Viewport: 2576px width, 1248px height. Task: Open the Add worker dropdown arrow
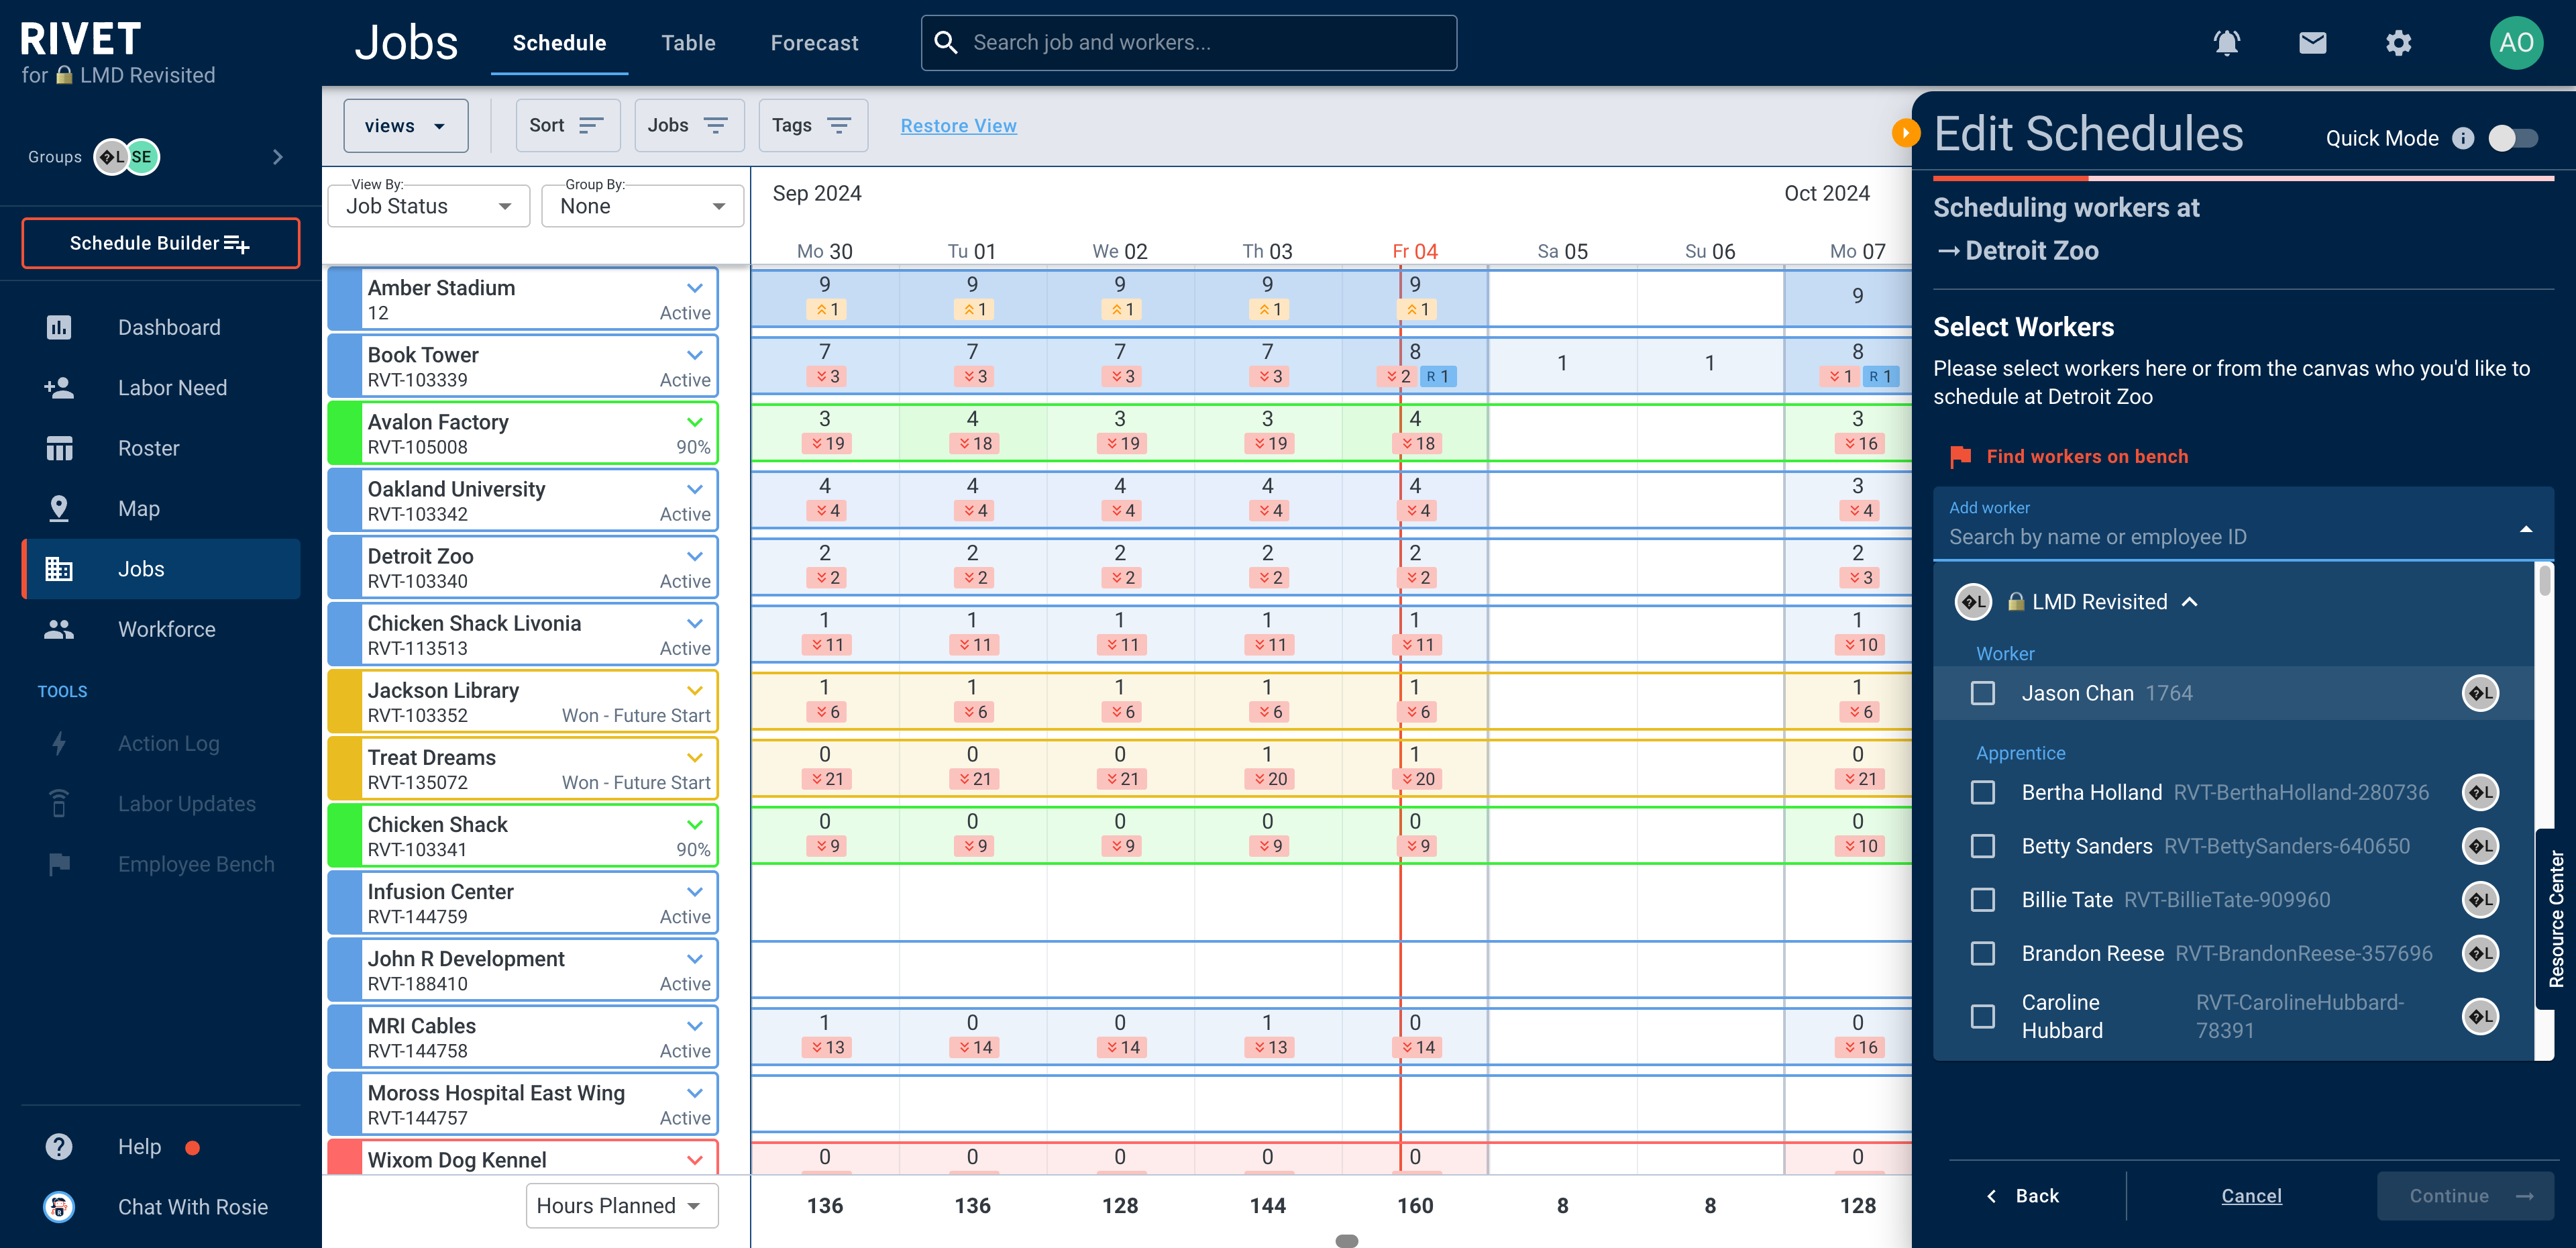point(2525,528)
